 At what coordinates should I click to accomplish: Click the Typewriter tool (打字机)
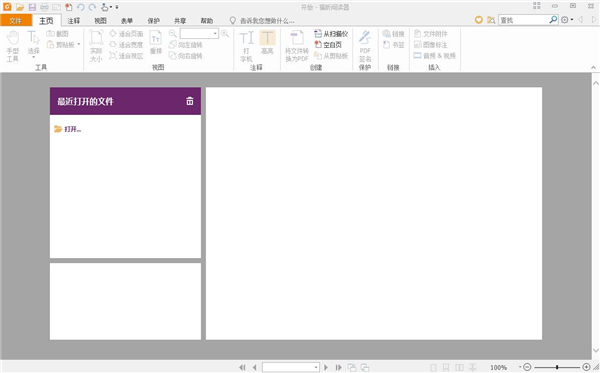(x=246, y=46)
